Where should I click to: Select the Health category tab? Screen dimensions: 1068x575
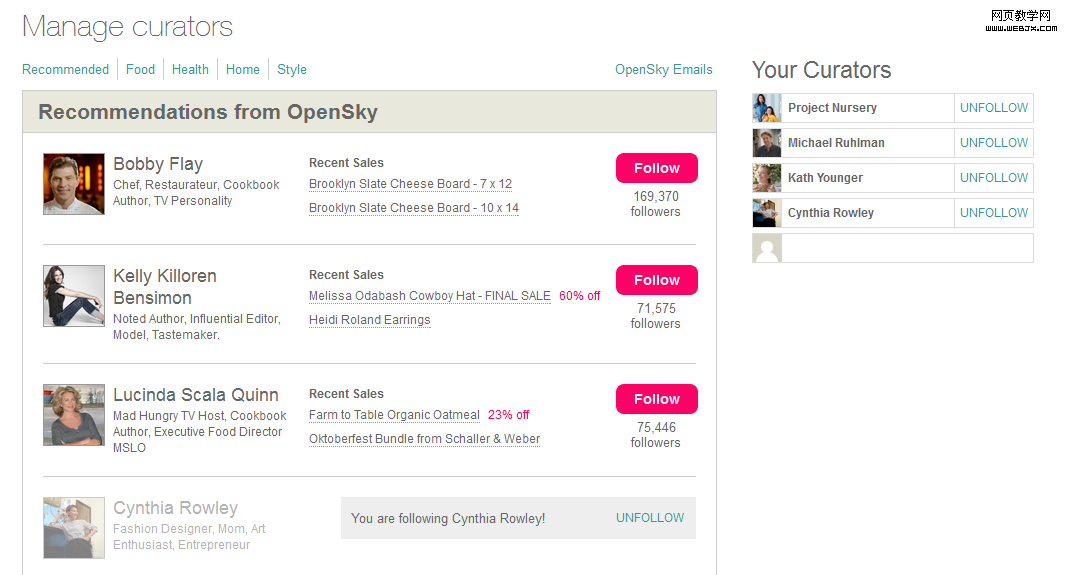[190, 69]
